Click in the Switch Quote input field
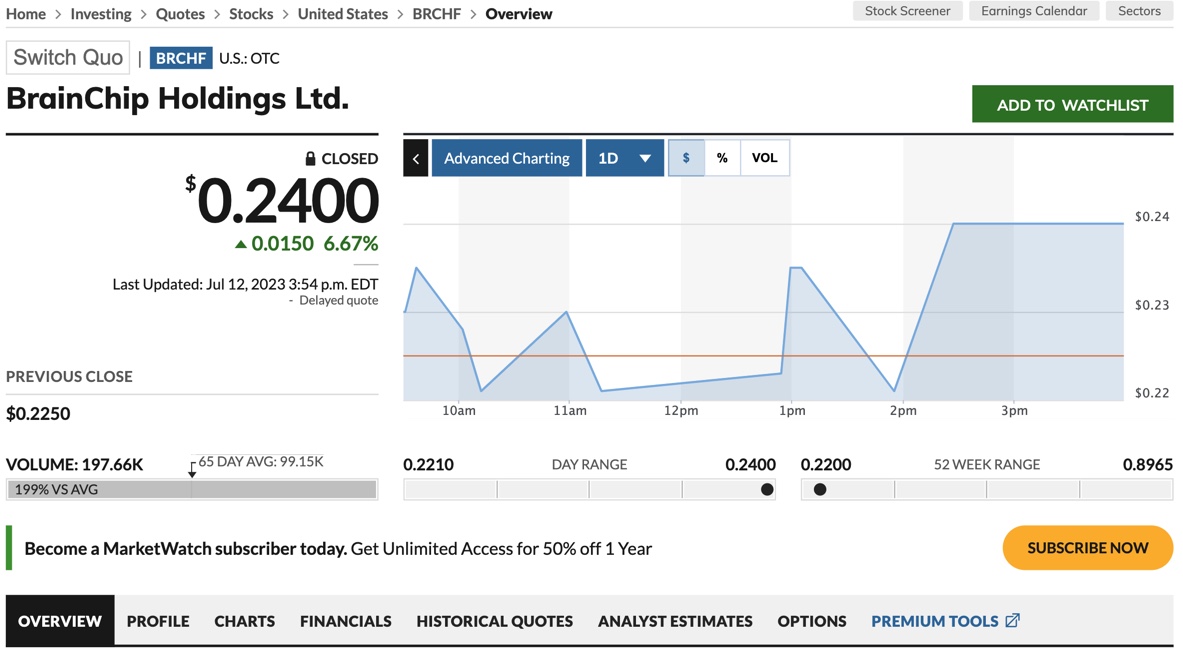The image size is (1183, 649). (x=68, y=57)
